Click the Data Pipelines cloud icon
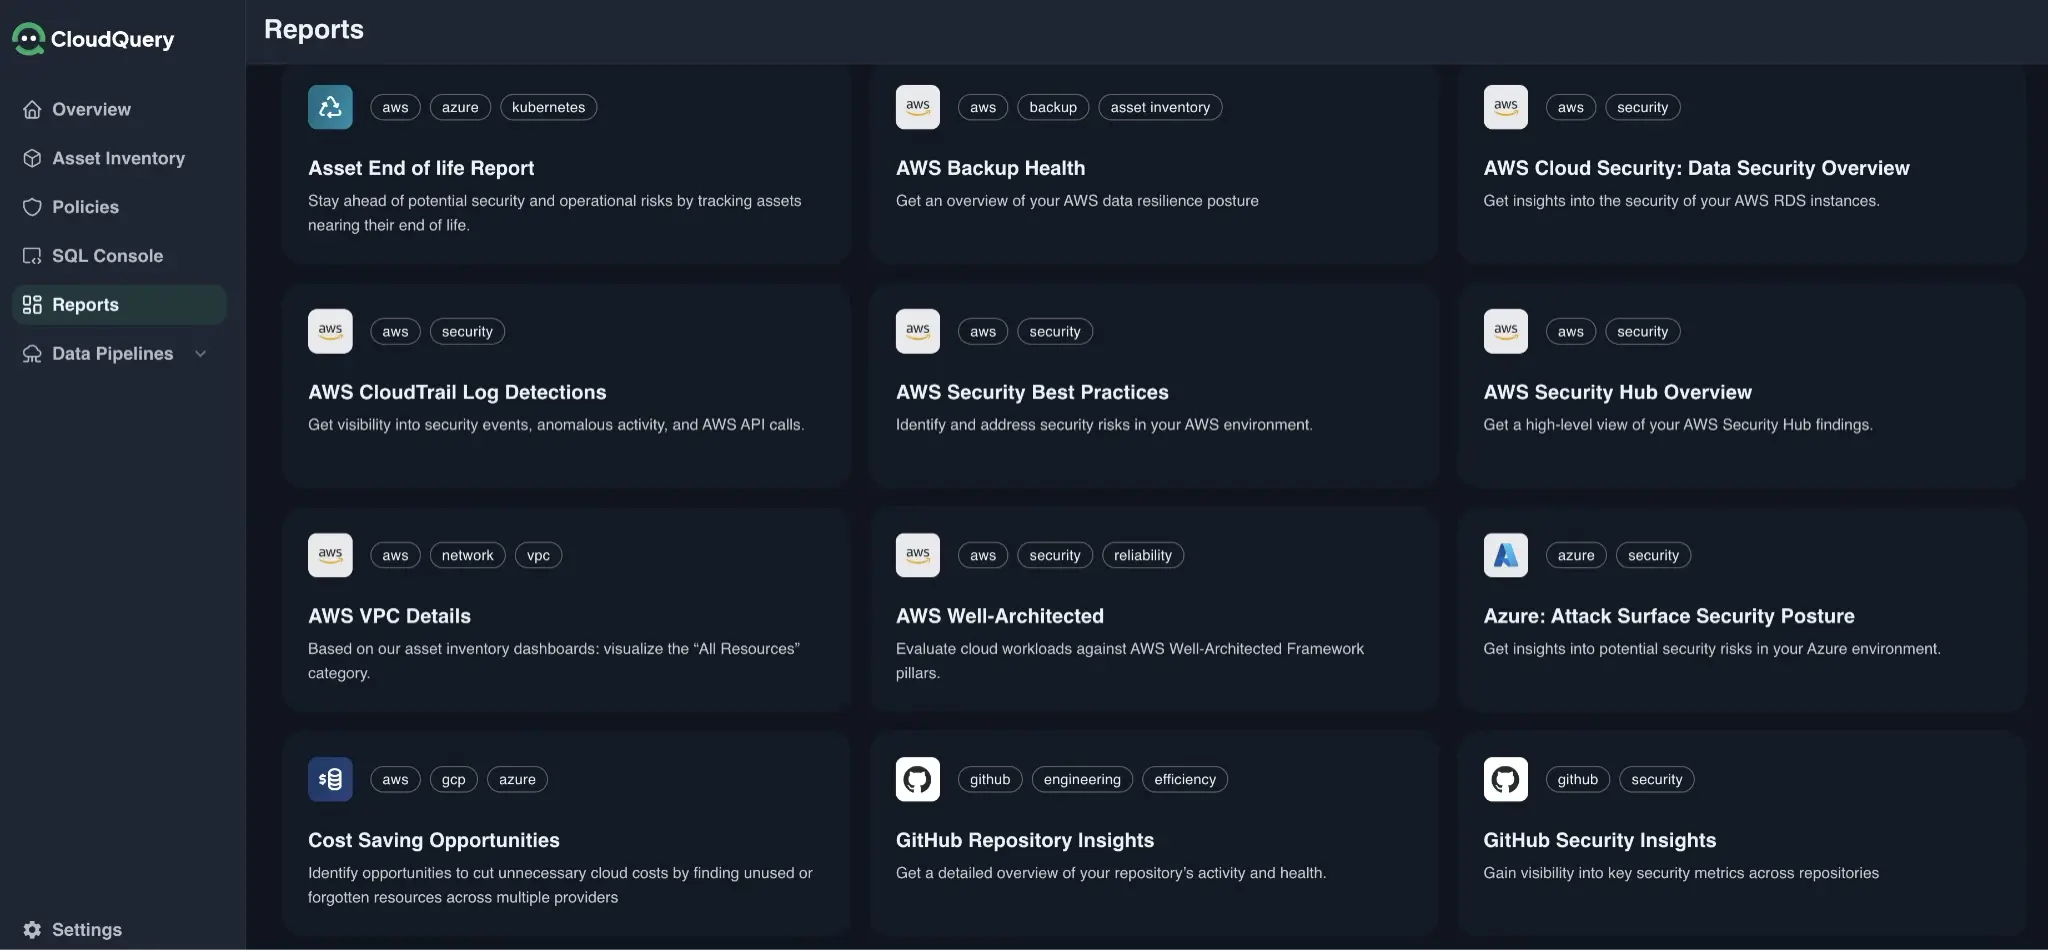2048x950 pixels. click(x=32, y=354)
